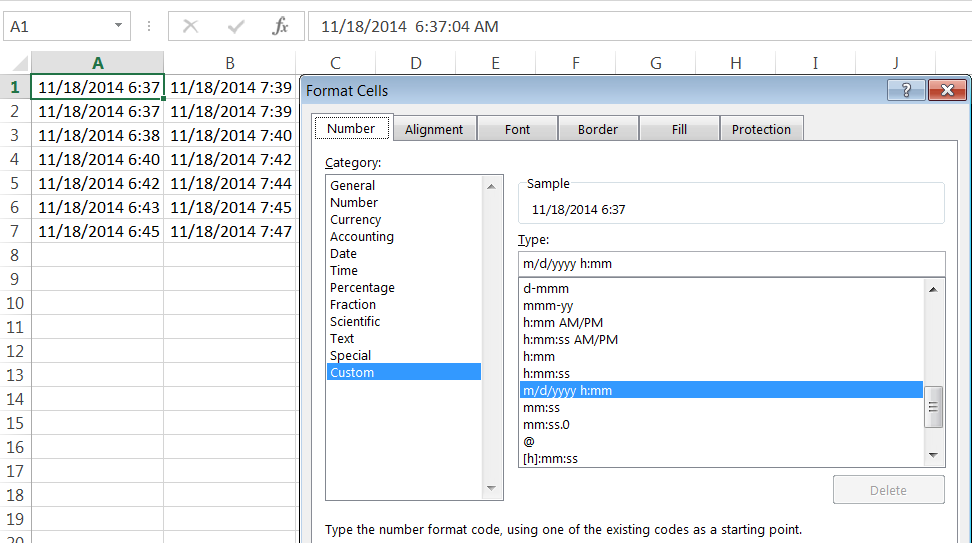Open the Font tab
Viewport: 972px width, 543px height.
click(518, 129)
